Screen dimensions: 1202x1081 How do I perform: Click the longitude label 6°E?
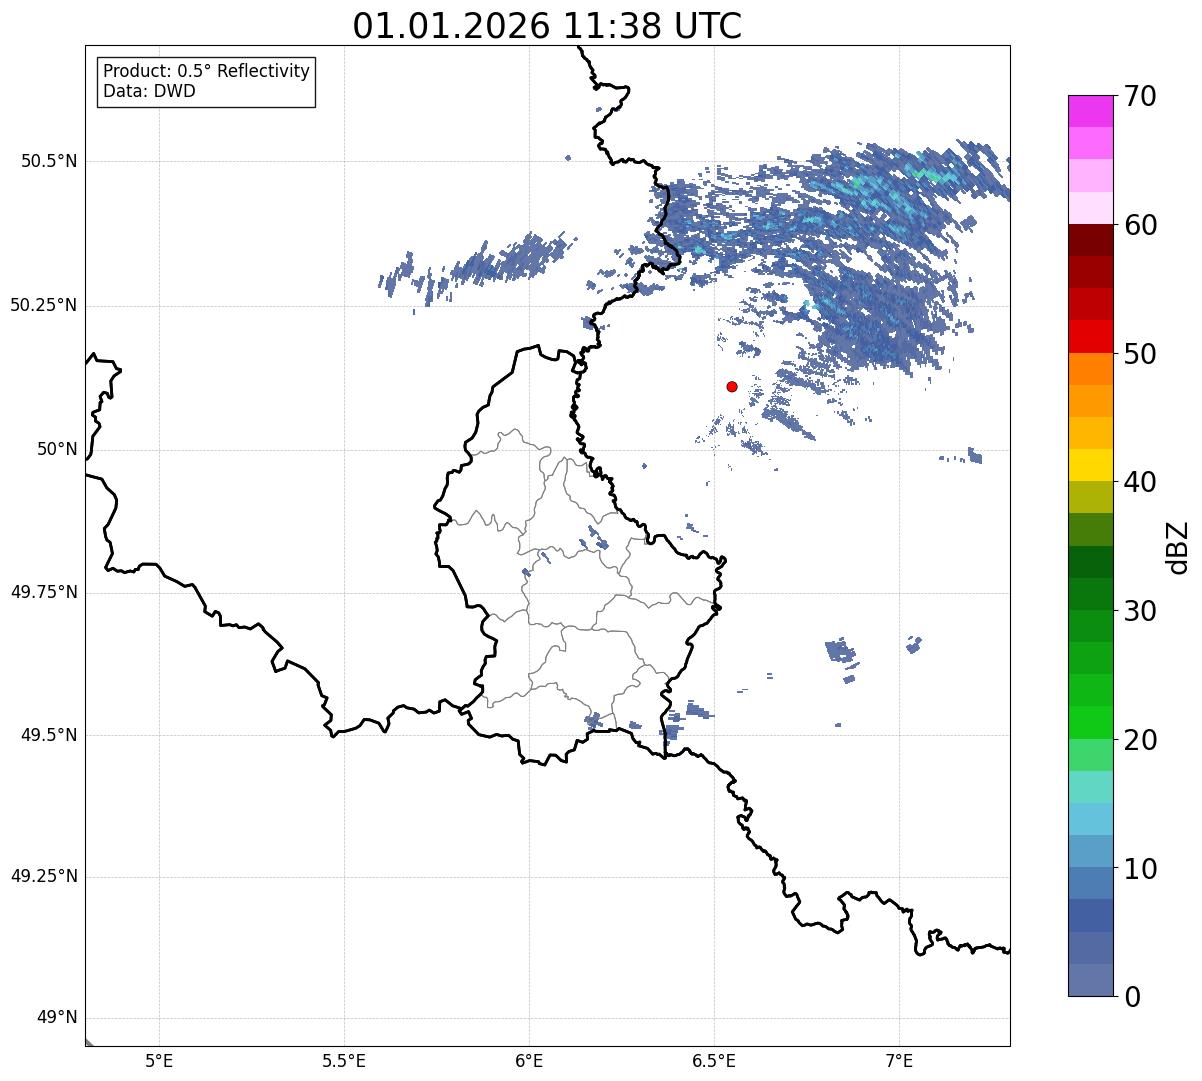(x=529, y=1061)
